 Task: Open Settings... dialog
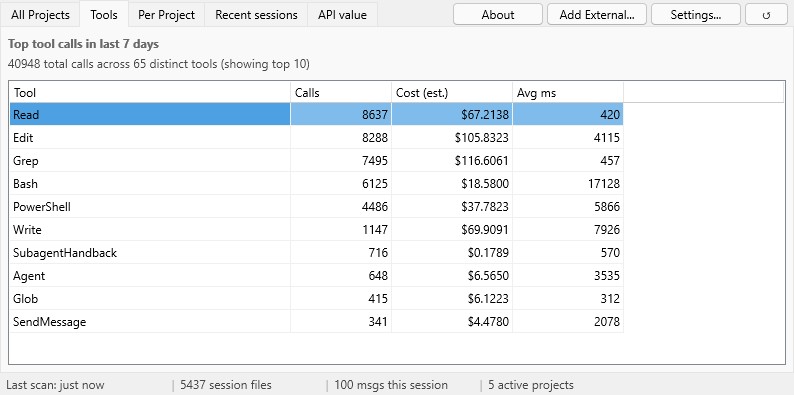(x=696, y=14)
